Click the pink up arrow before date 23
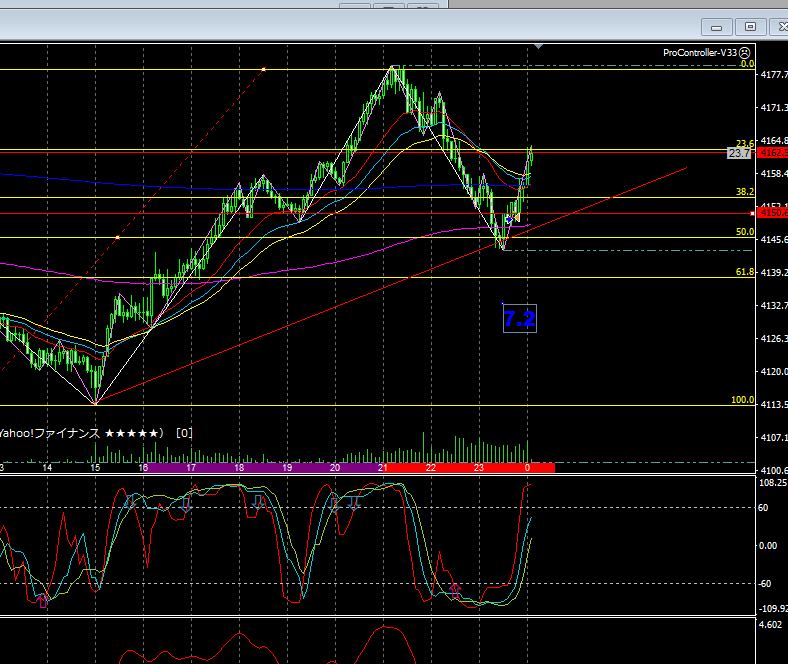788x664 pixels. (455, 591)
